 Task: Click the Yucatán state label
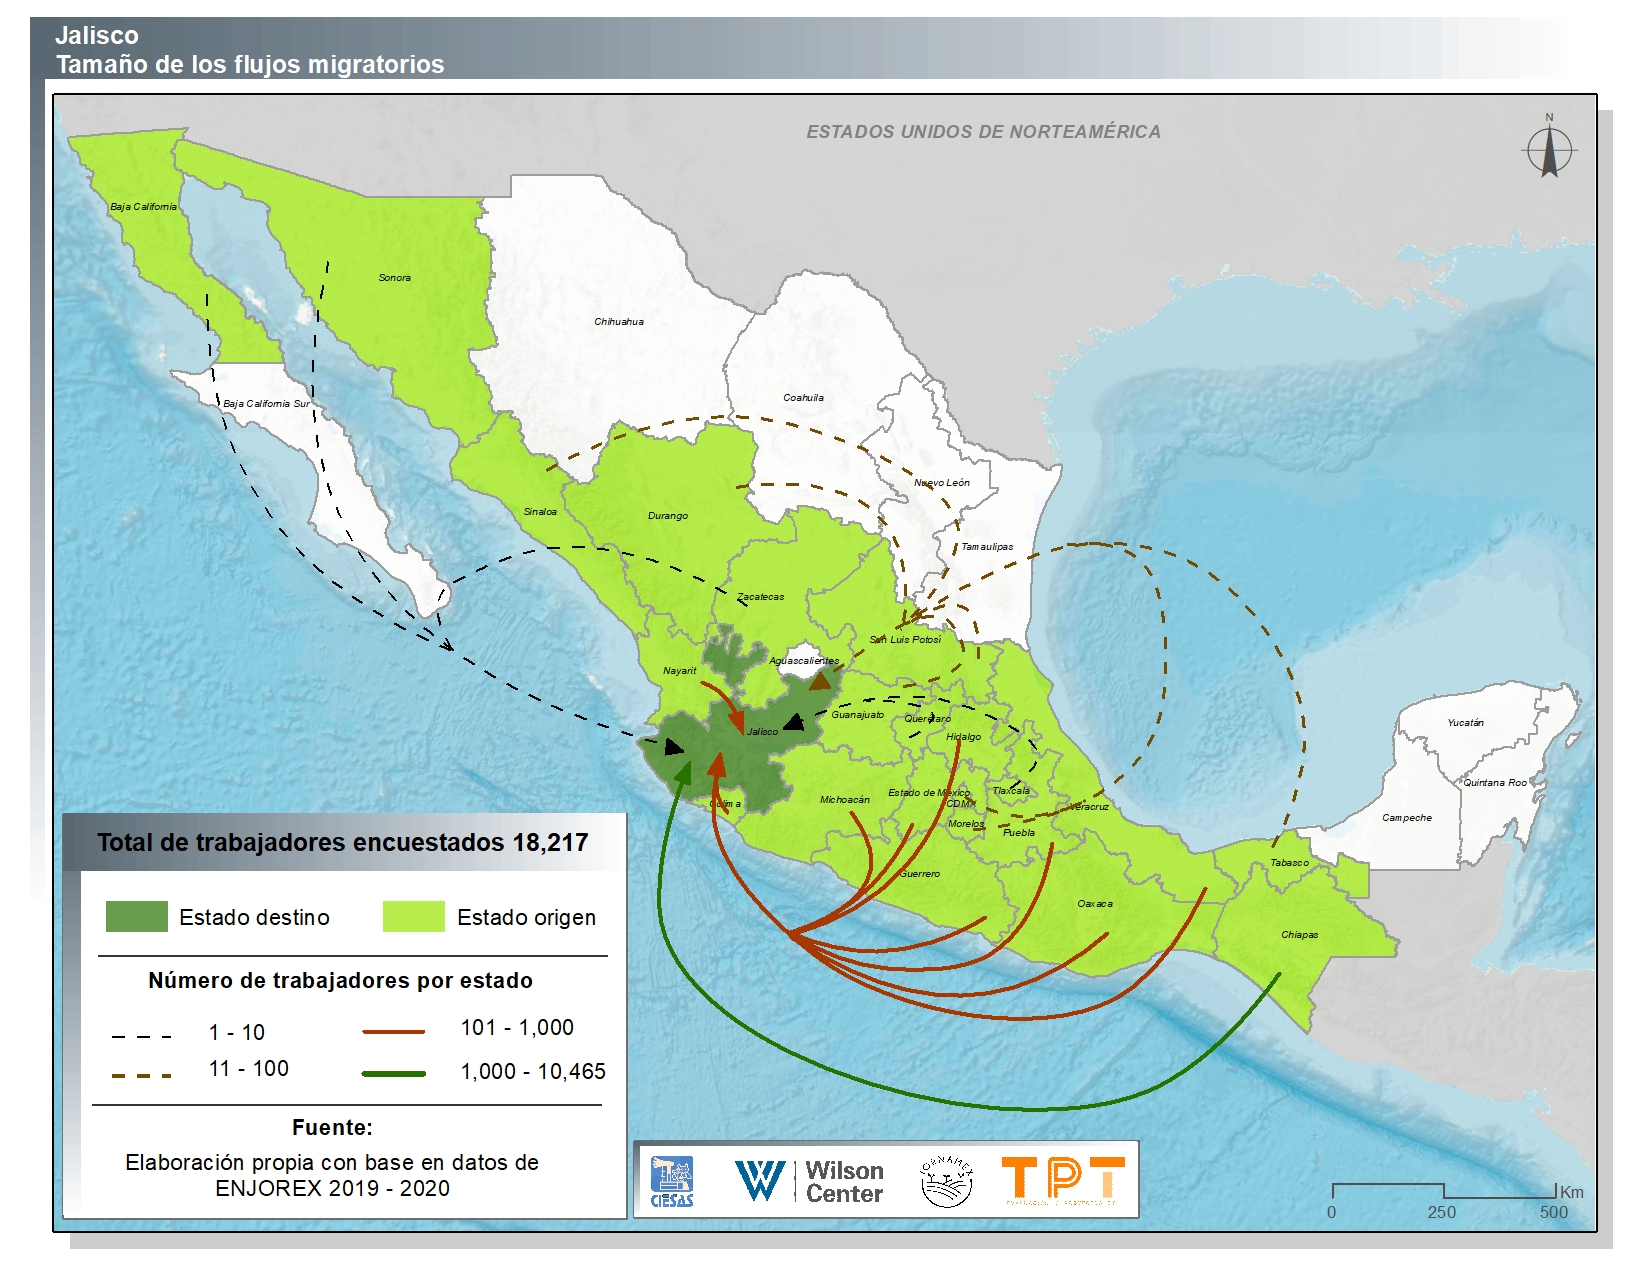[x=1465, y=722]
